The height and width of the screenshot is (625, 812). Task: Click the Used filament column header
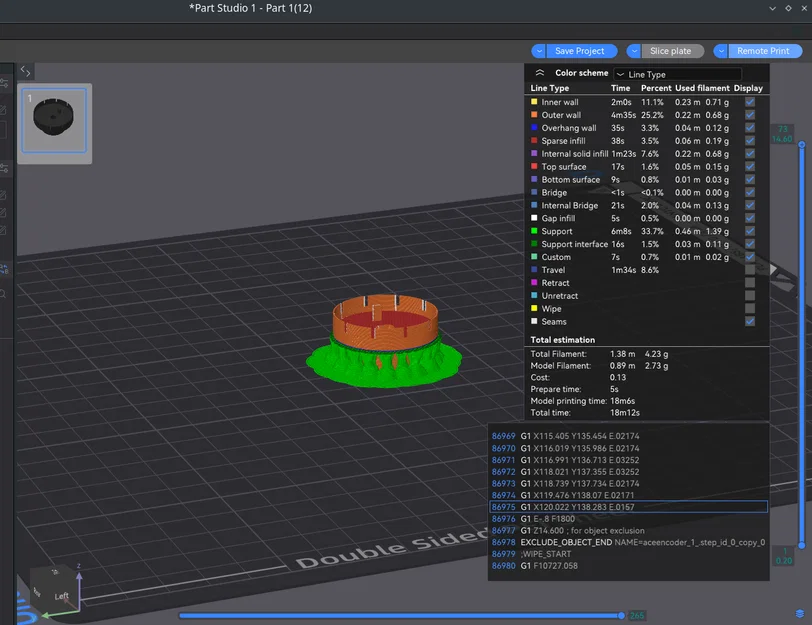click(702, 88)
